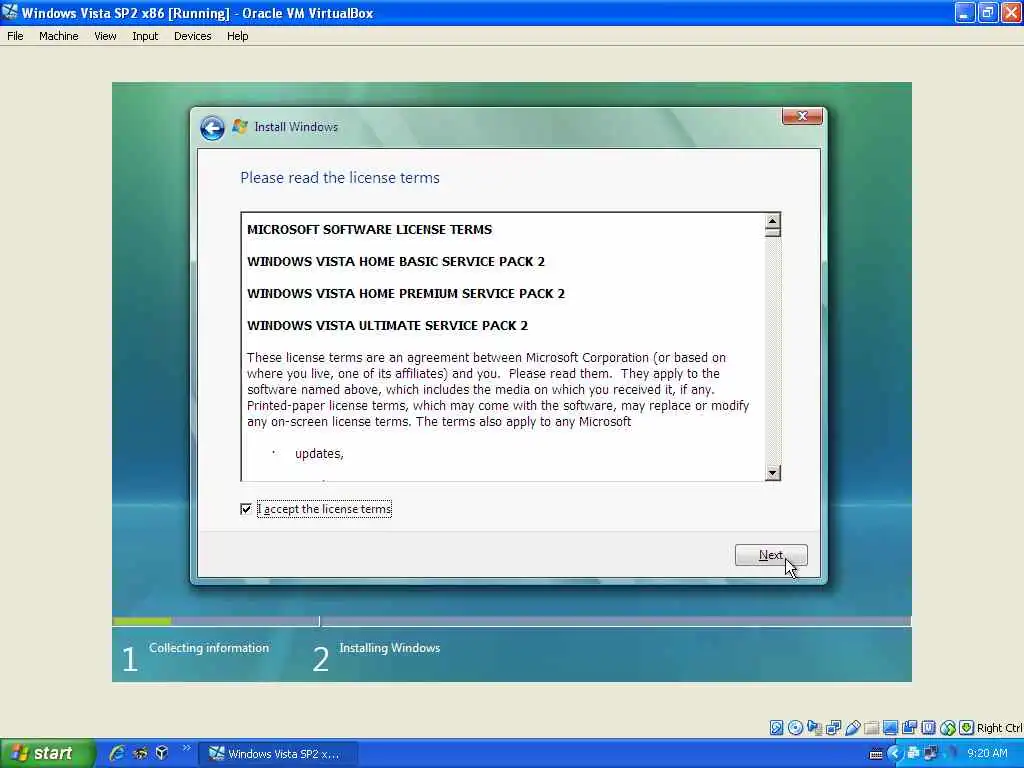Image resolution: width=1024 pixels, height=768 pixels.
Task: Expand hidden quick launch items chevron
Action: (x=186, y=748)
